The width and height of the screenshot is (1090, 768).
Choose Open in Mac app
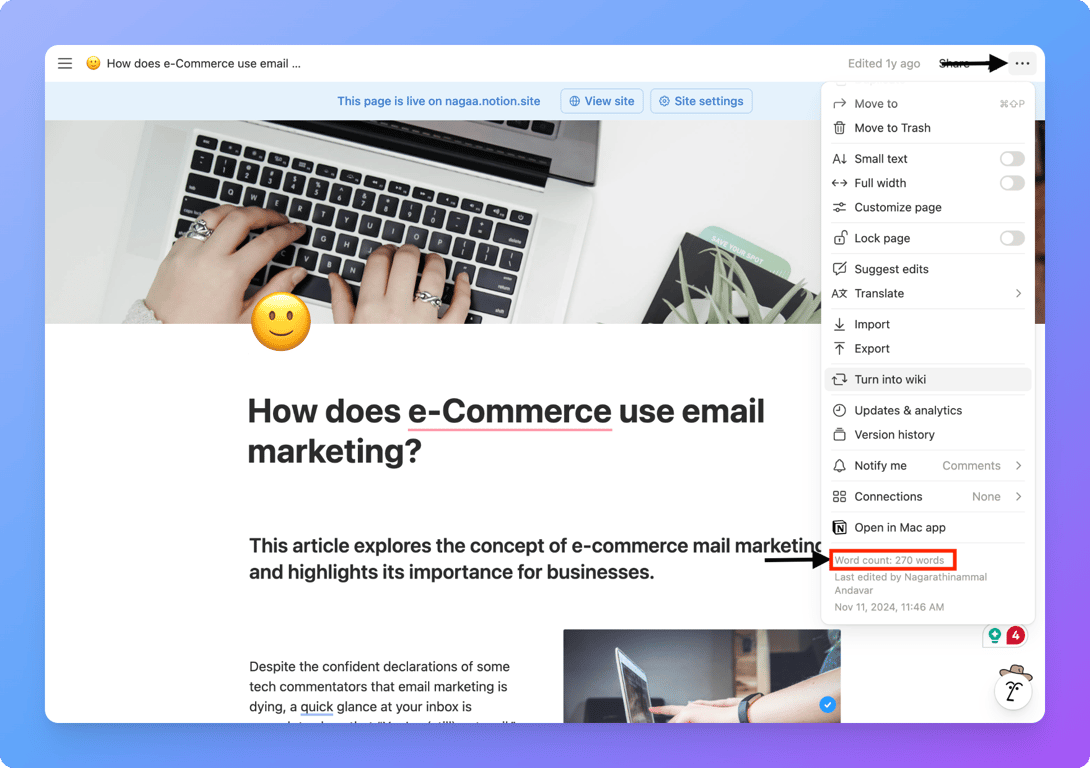coord(928,528)
